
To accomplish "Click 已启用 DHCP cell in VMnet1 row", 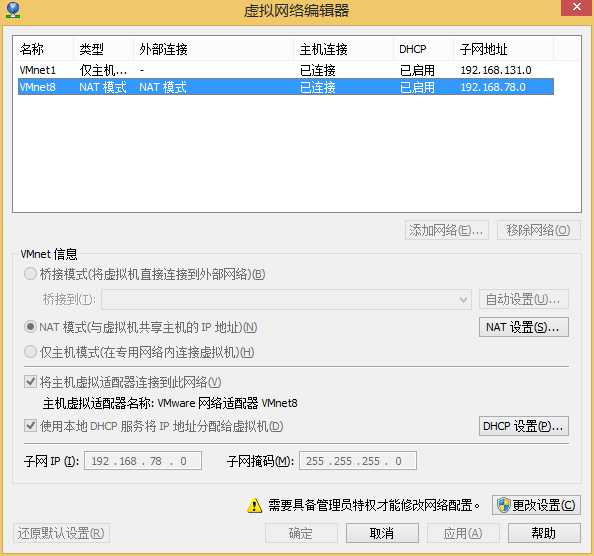I will 417,70.
